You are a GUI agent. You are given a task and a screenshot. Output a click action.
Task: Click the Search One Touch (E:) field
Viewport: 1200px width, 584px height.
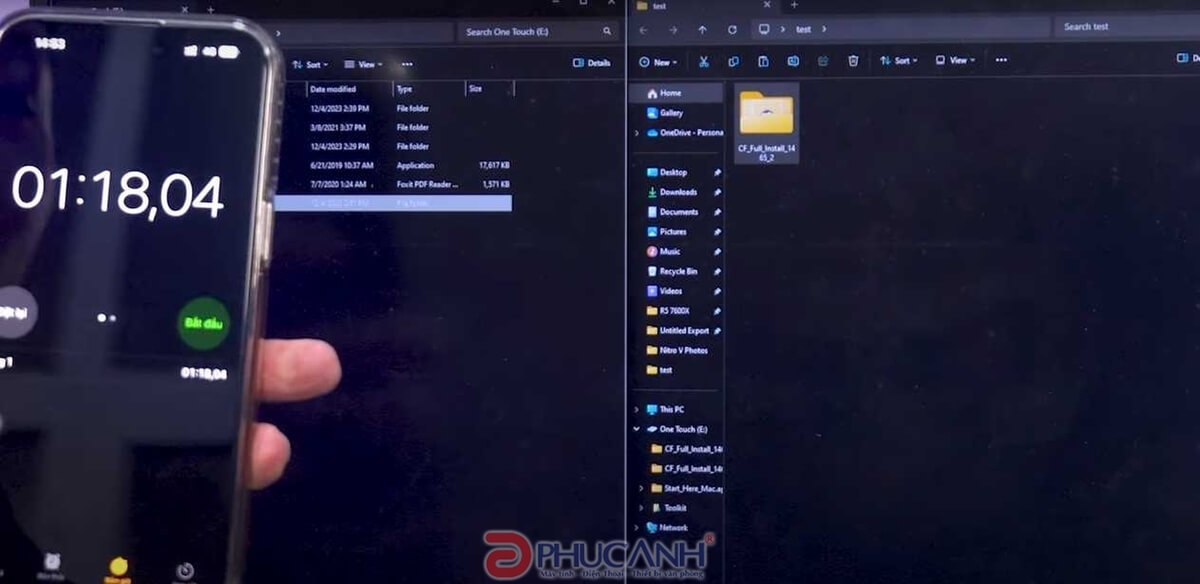[x=538, y=32]
